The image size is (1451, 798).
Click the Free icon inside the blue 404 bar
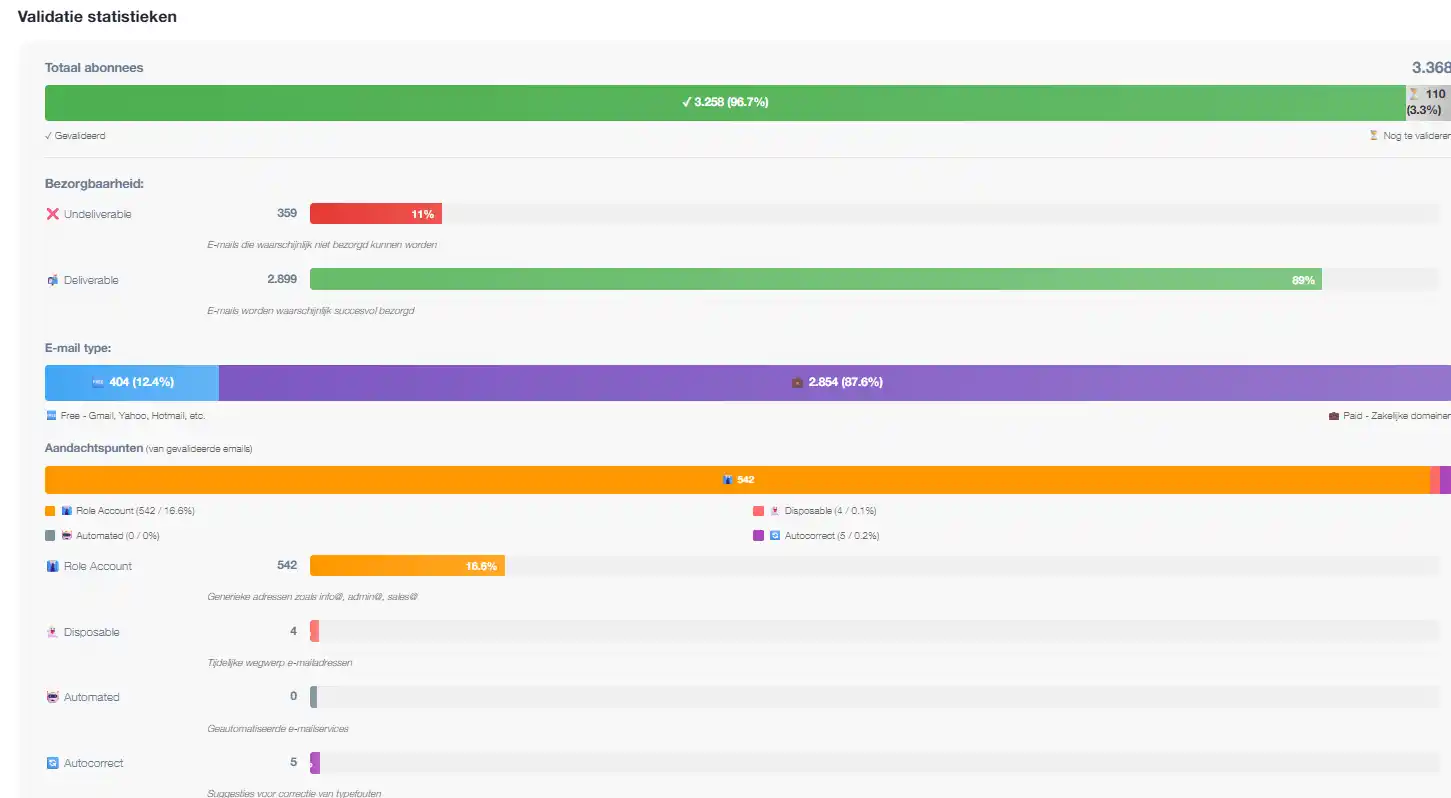point(98,382)
